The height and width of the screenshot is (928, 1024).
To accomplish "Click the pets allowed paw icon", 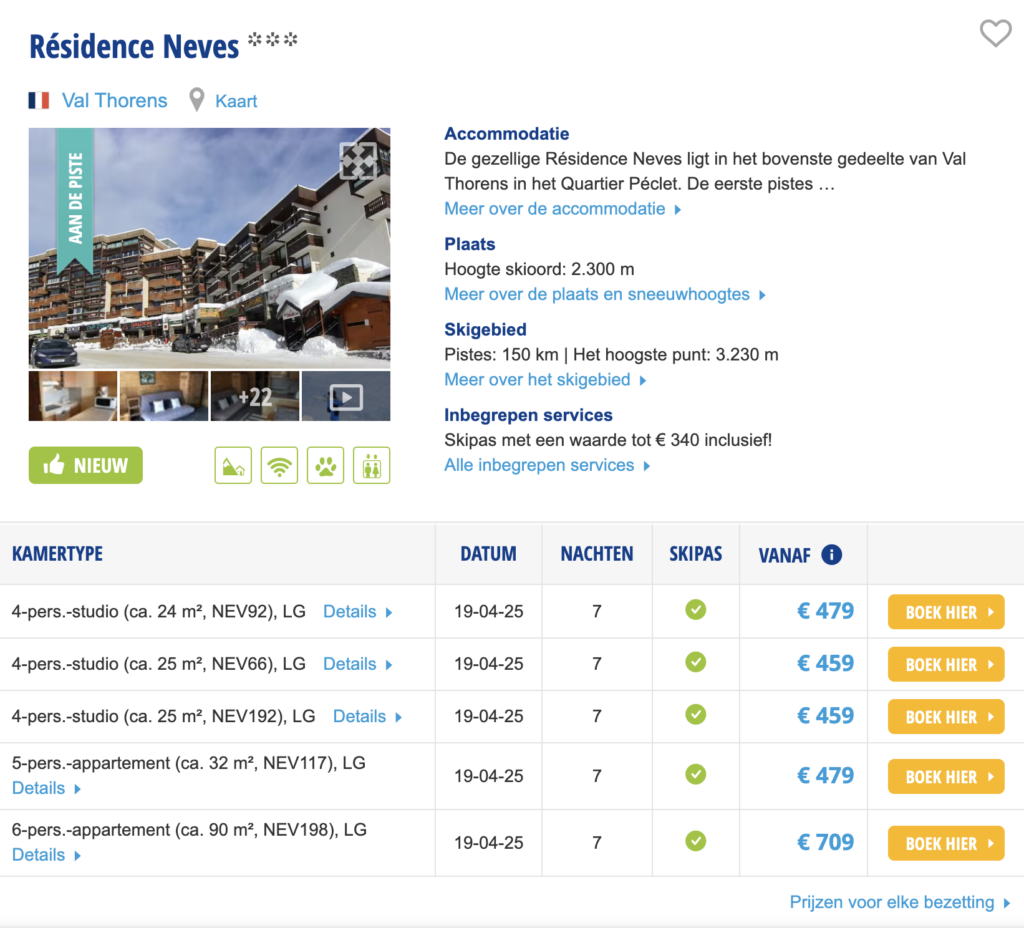I will pyautogui.click(x=325, y=465).
